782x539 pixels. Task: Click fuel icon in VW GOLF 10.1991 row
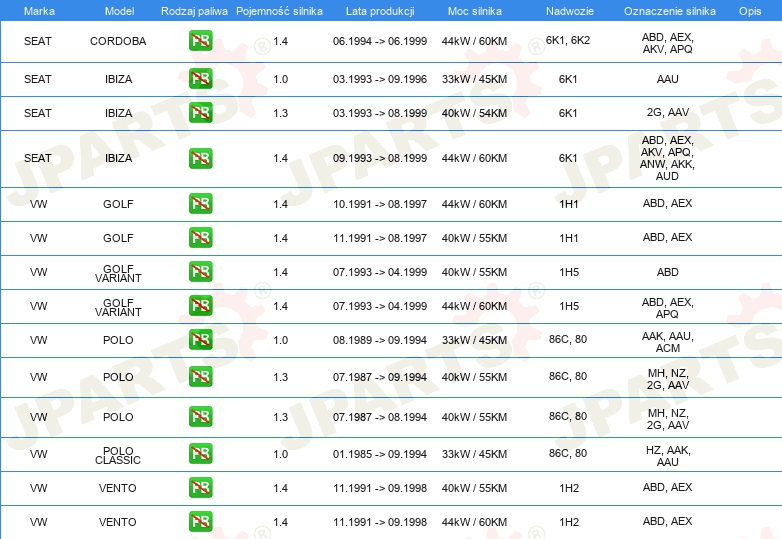point(200,203)
